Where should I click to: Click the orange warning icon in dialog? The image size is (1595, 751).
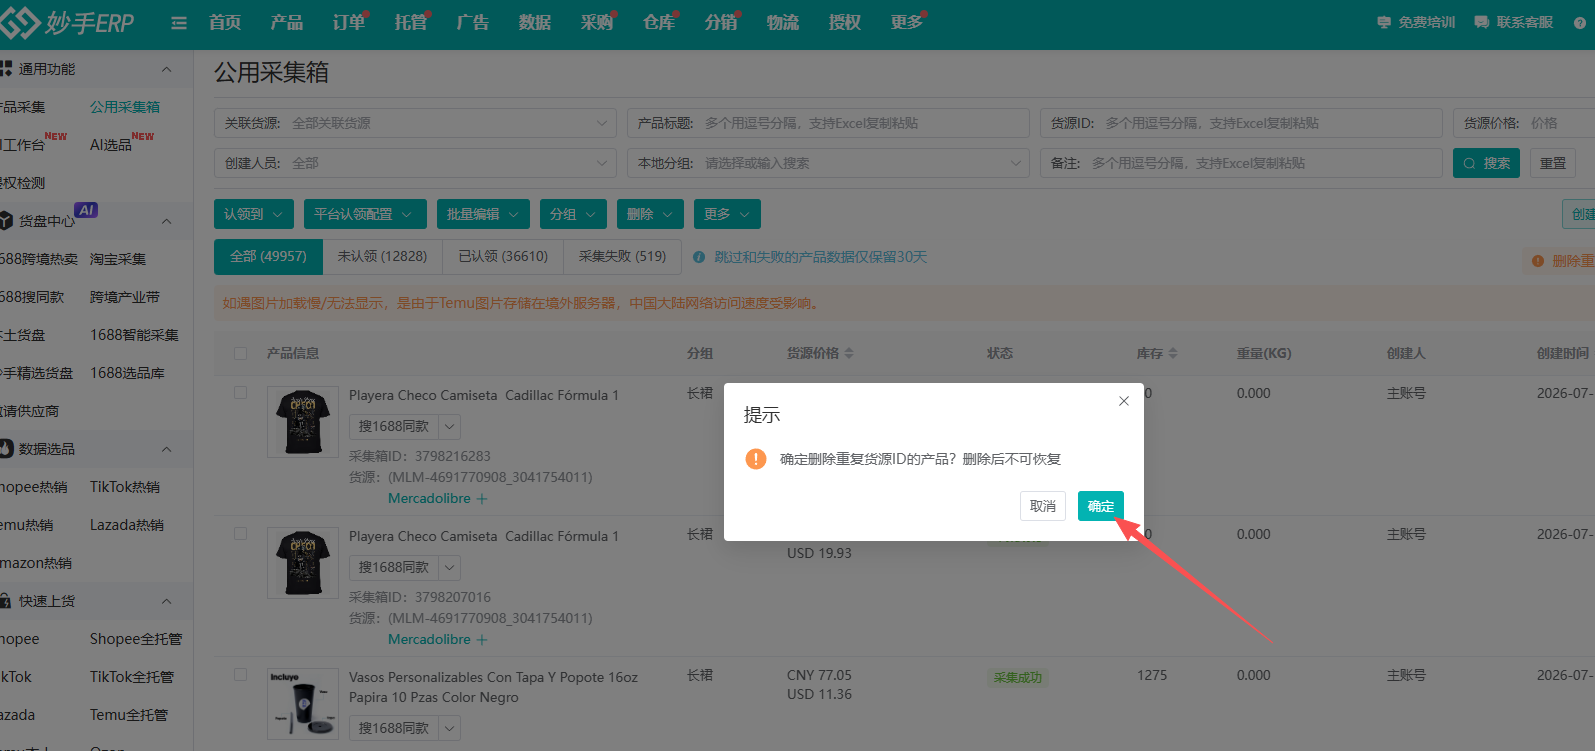tap(755, 459)
